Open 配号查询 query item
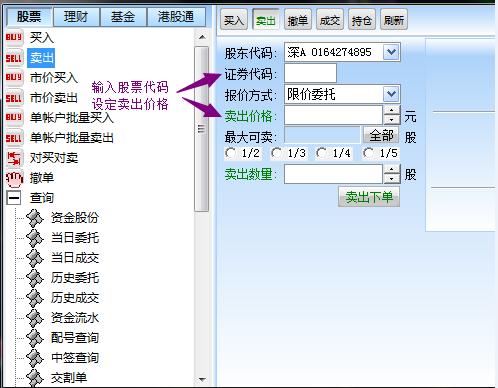The height and width of the screenshot is (388, 498). pyautogui.click(x=75, y=338)
